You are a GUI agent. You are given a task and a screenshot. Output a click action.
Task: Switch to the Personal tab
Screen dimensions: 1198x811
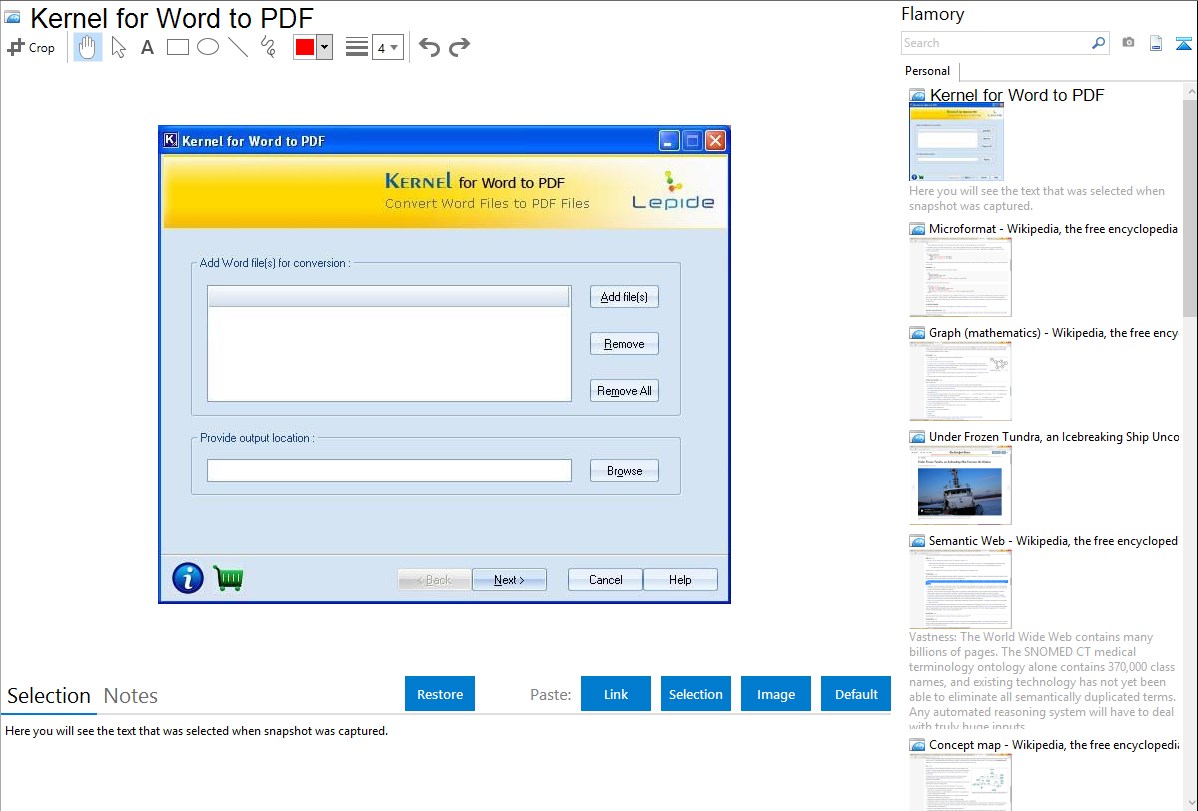928,71
